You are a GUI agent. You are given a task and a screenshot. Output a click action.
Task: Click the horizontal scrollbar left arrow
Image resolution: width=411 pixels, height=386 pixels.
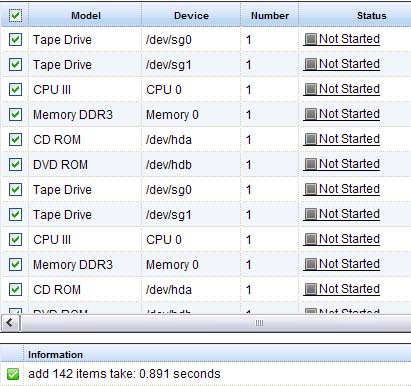point(10,323)
